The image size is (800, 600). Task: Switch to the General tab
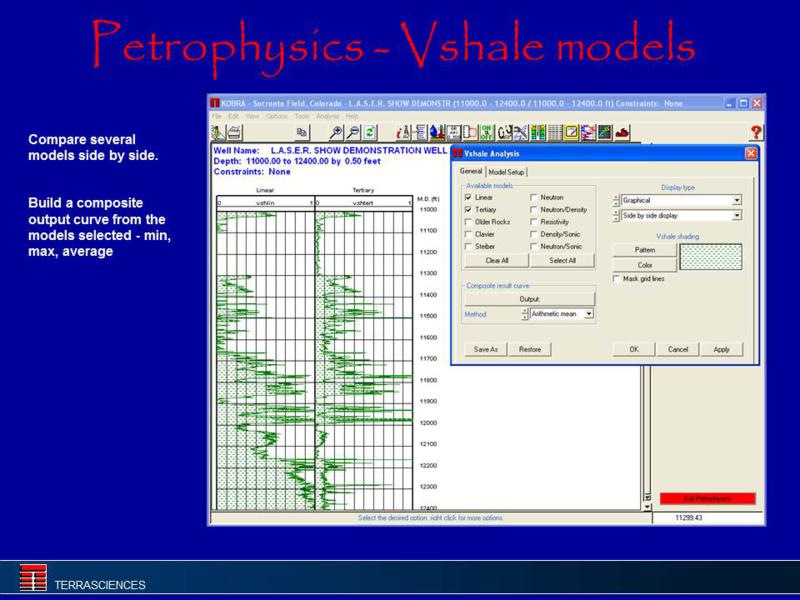(470, 171)
